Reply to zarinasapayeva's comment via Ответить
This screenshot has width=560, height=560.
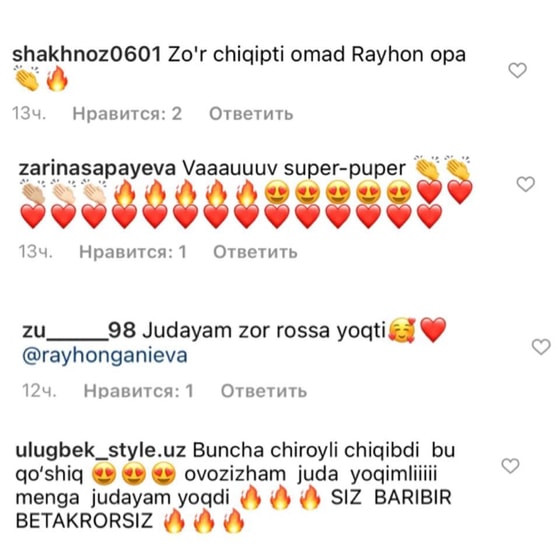(255, 252)
